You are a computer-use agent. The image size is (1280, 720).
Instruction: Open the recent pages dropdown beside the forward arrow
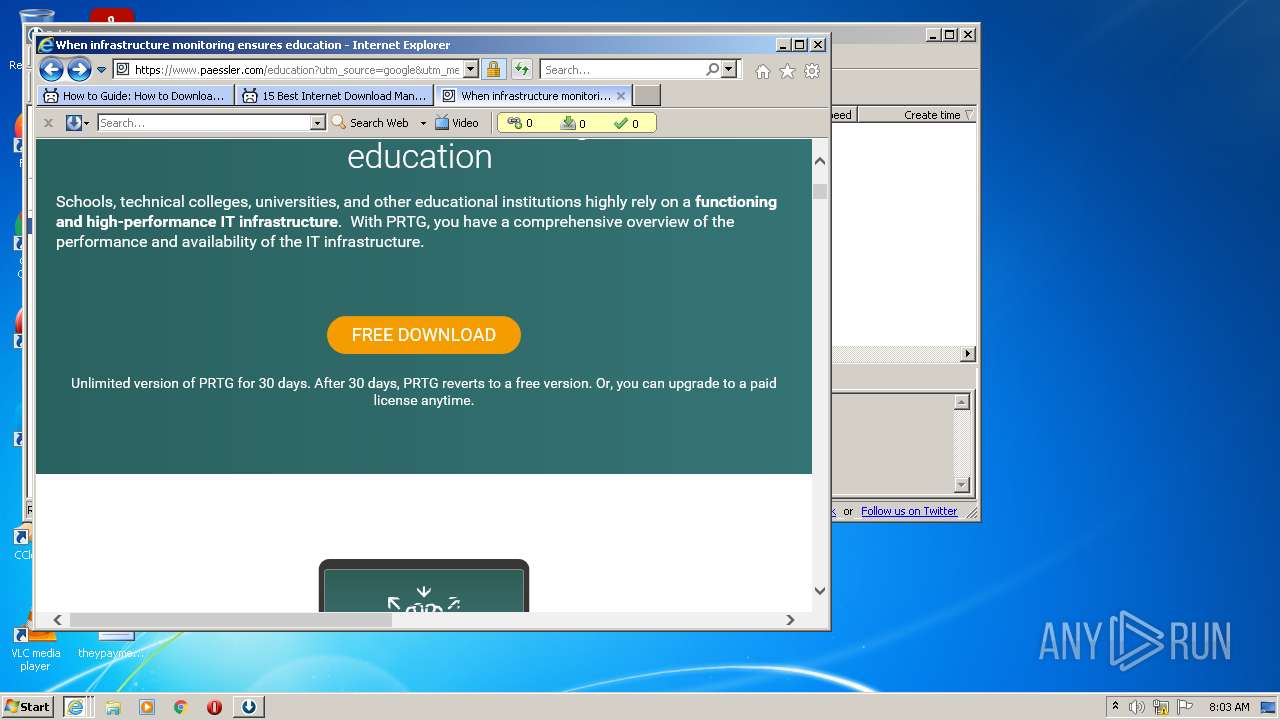101,70
